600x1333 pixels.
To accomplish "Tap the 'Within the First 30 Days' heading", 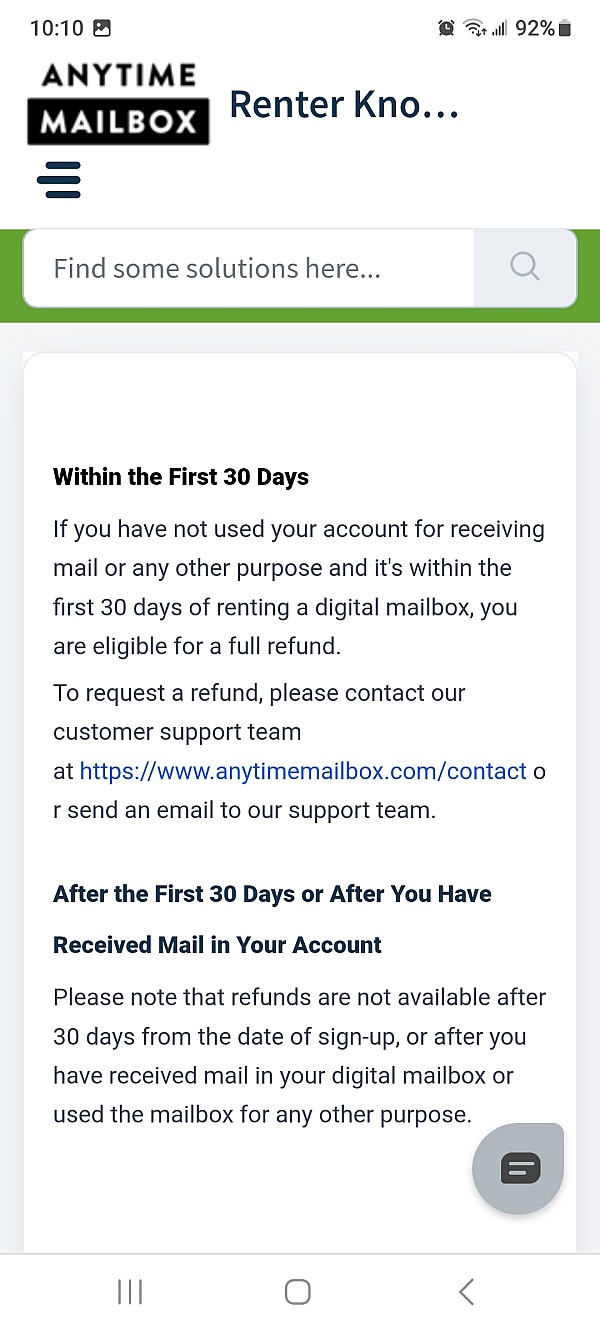I will point(180,477).
